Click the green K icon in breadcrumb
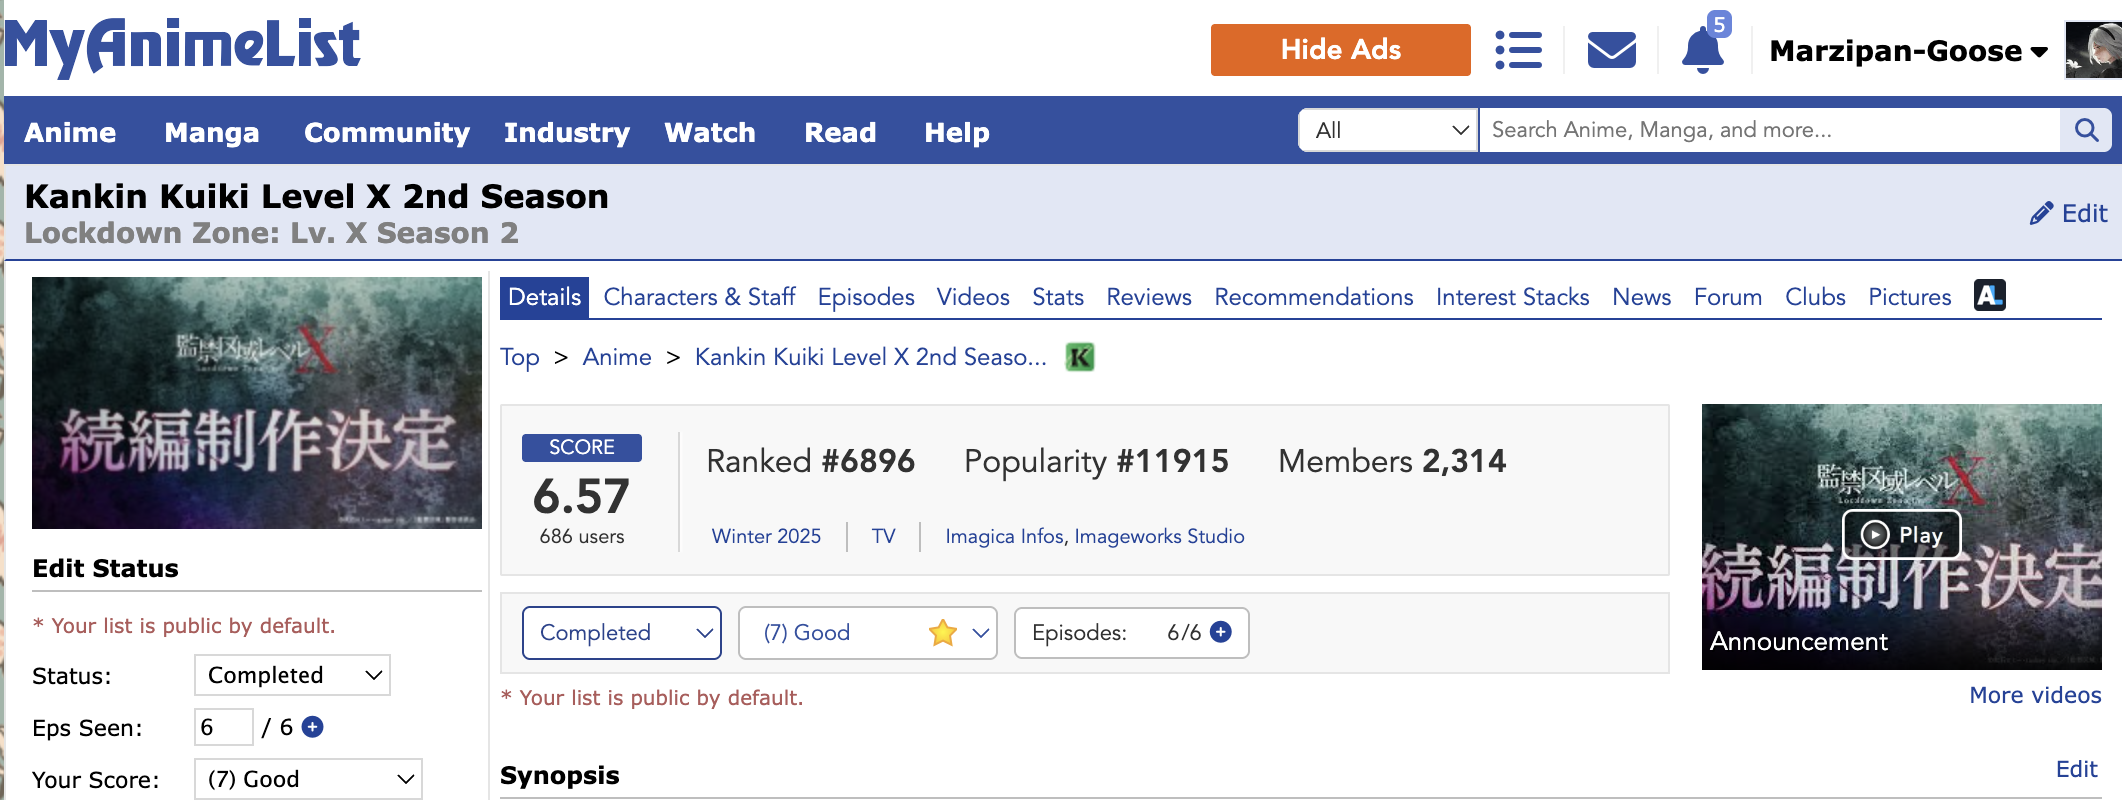Viewport: 2122px width, 800px height. point(1080,357)
